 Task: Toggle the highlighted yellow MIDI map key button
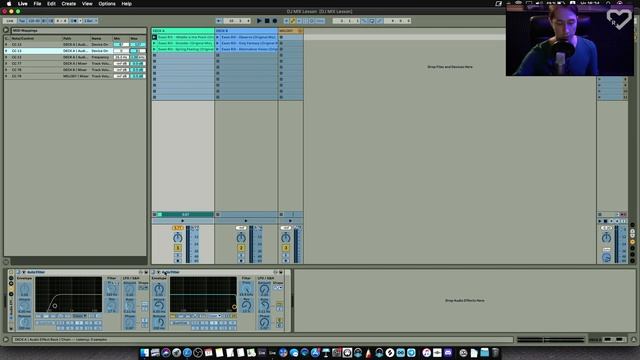[293, 20]
